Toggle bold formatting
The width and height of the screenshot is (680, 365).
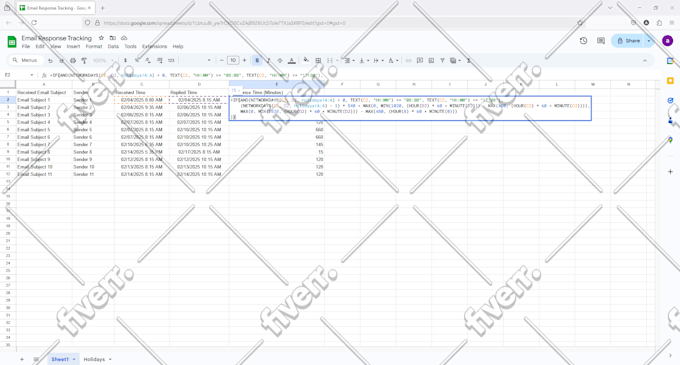point(257,61)
